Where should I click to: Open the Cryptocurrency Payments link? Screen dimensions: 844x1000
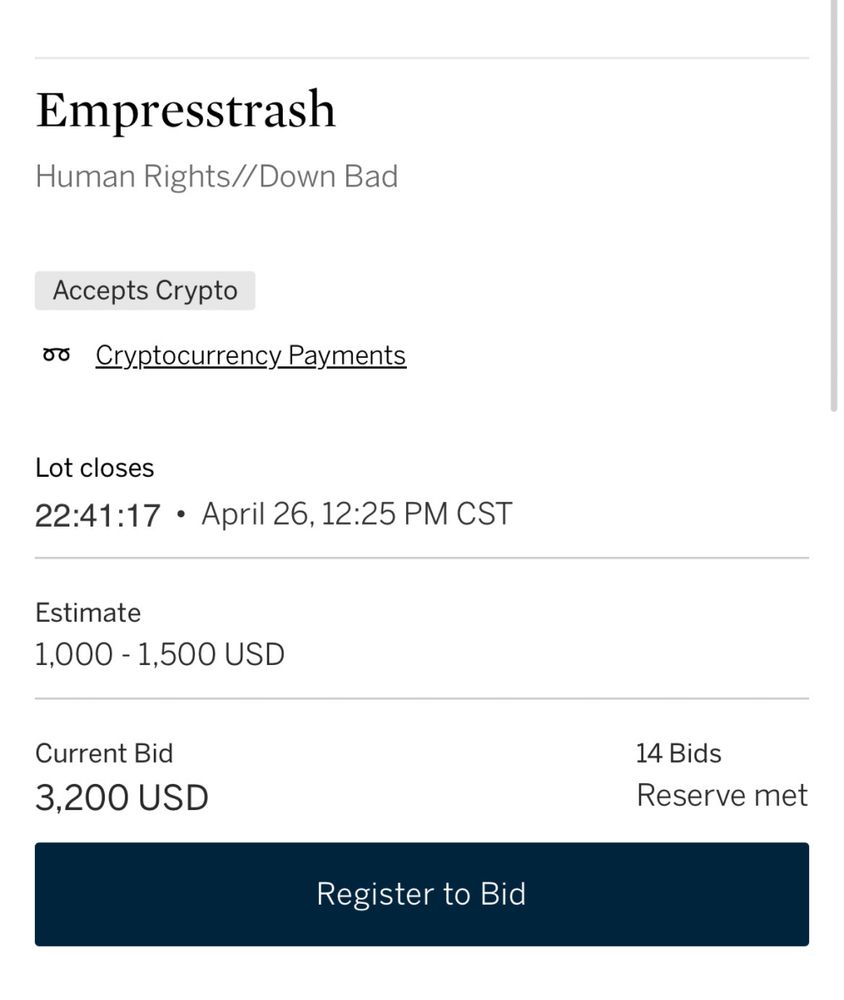(250, 355)
